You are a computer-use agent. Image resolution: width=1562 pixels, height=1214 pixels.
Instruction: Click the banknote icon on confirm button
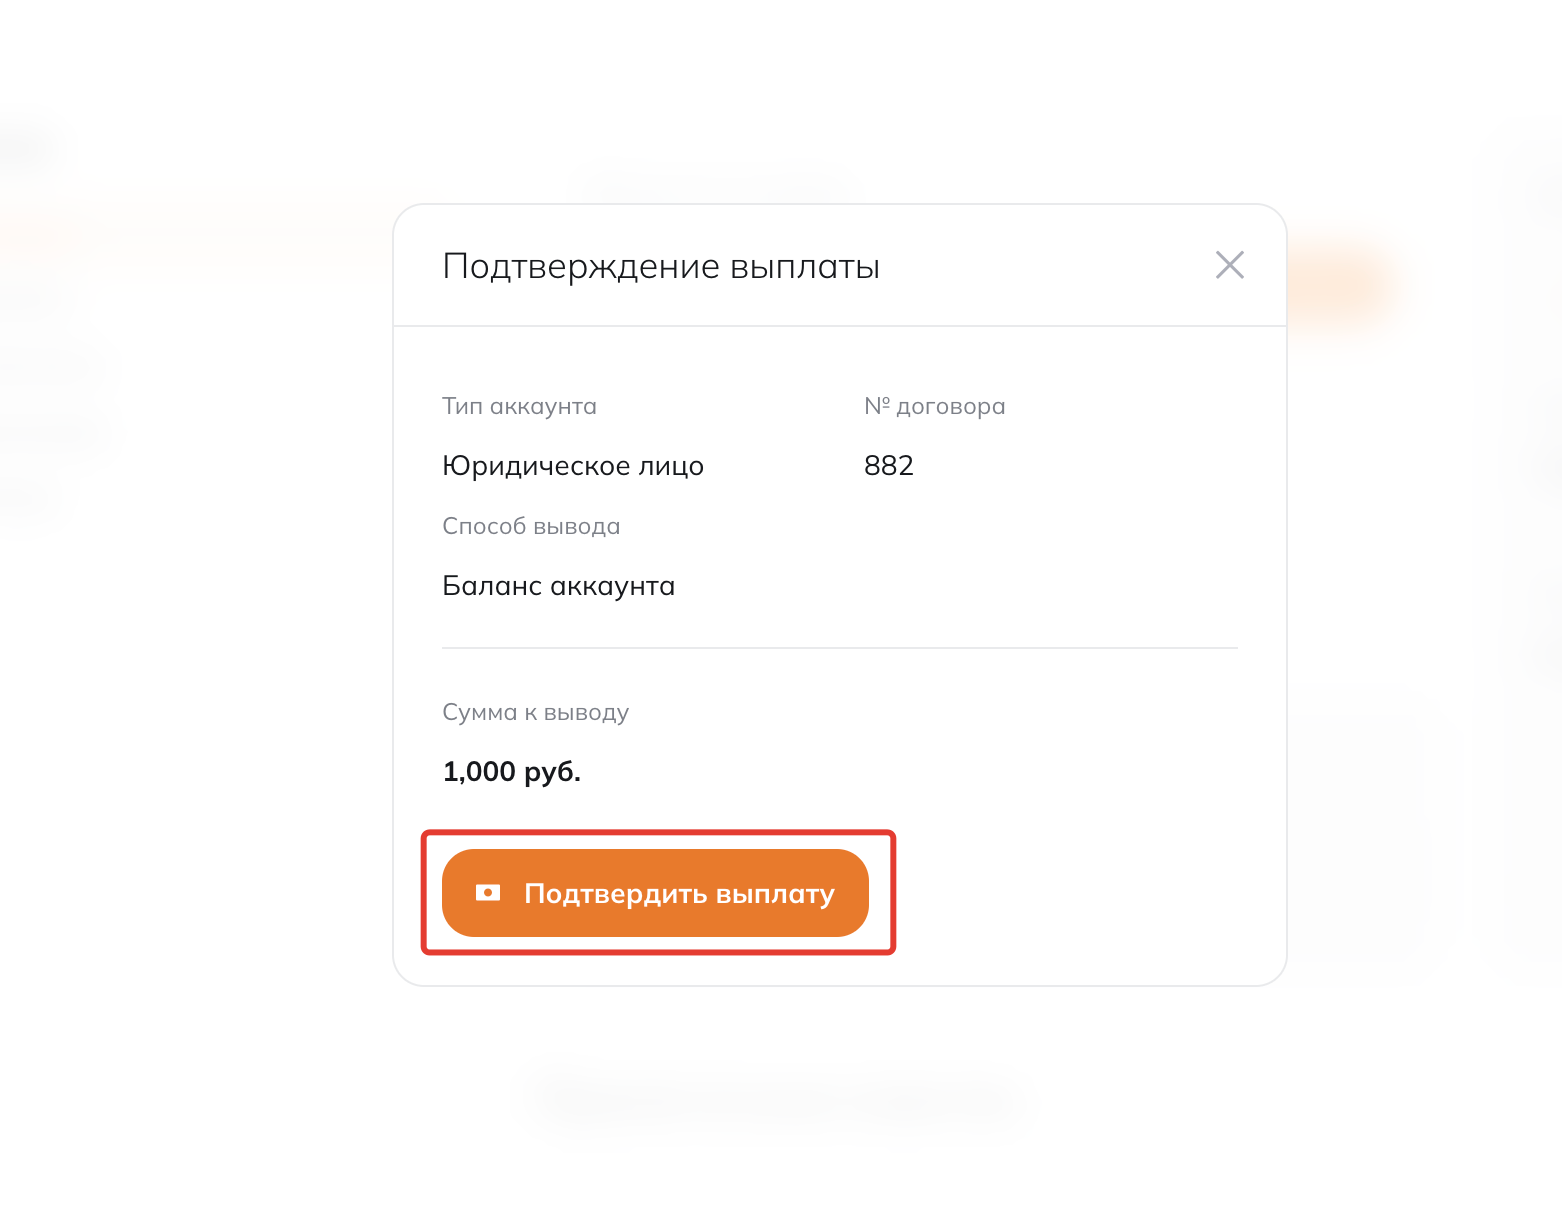point(488,893)
